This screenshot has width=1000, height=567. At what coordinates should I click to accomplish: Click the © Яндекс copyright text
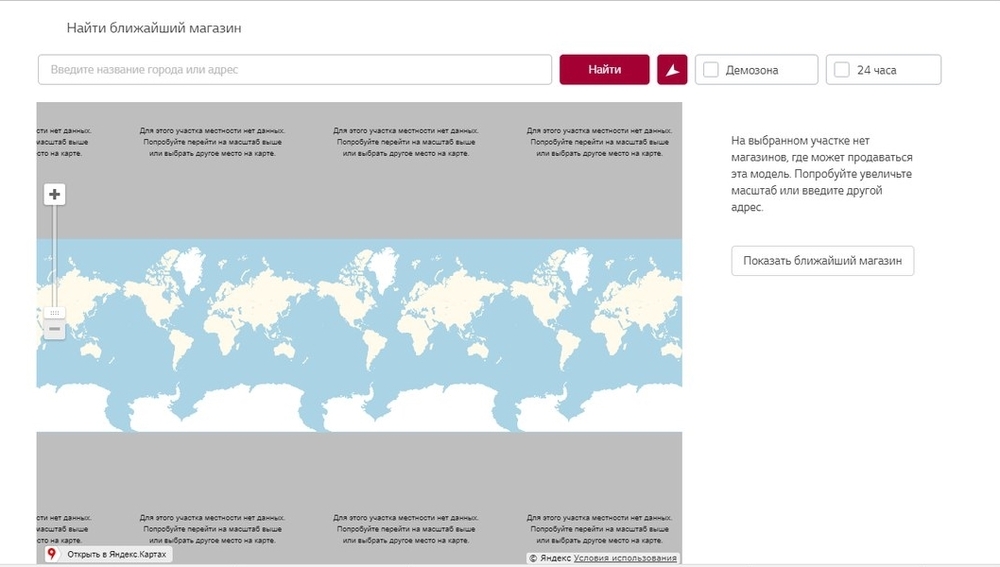[550, 558]
